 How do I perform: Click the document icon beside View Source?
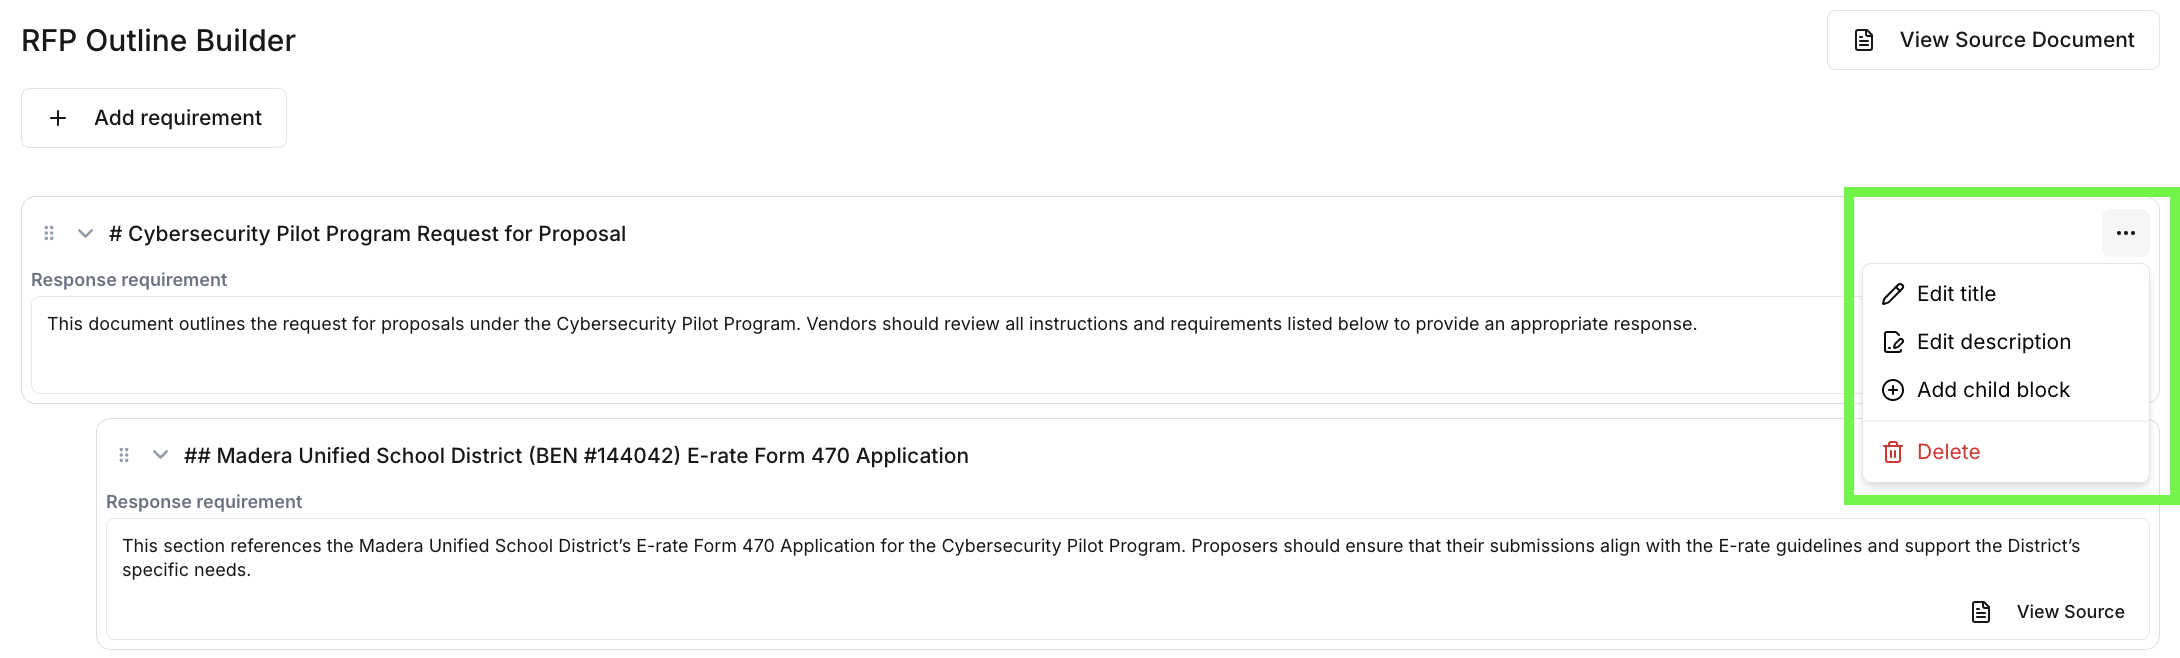pos(1981,611)
